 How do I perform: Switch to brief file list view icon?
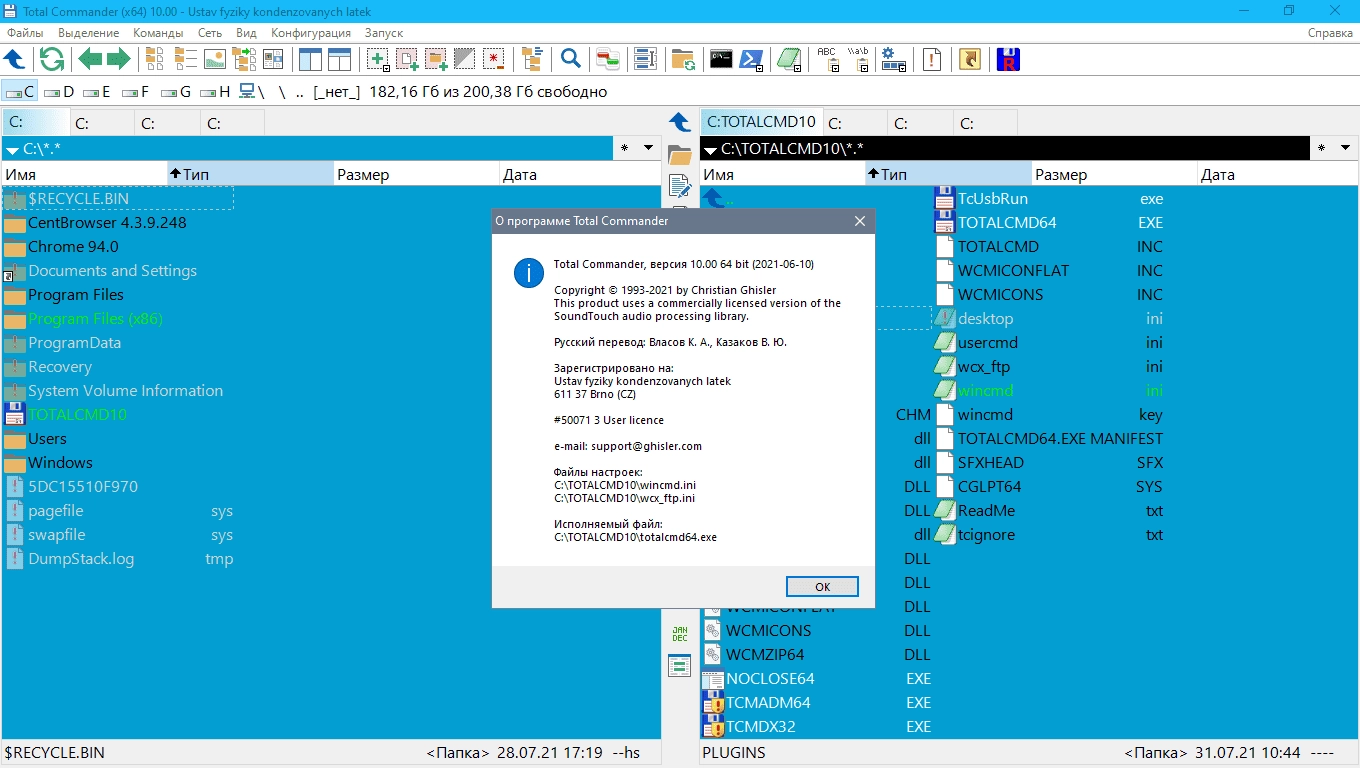155,59
